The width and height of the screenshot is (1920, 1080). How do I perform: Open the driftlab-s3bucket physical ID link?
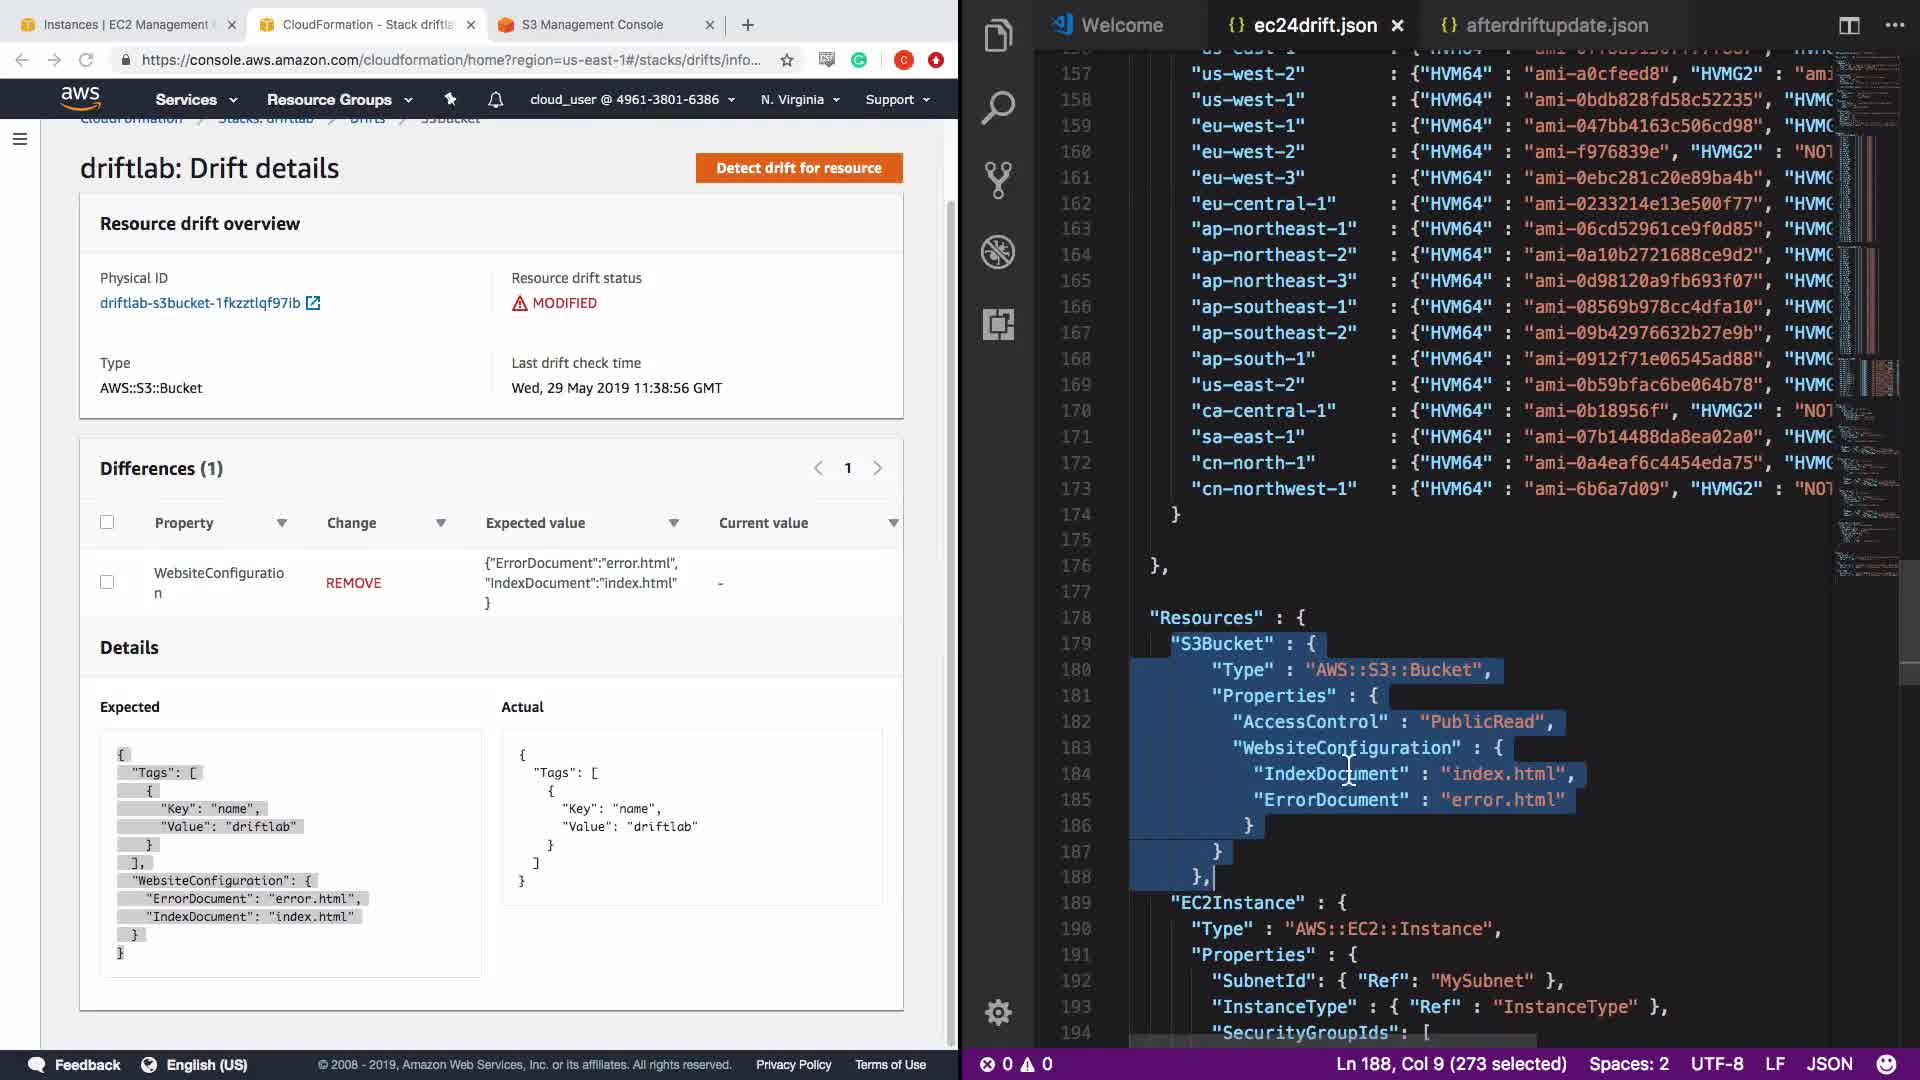200,303
